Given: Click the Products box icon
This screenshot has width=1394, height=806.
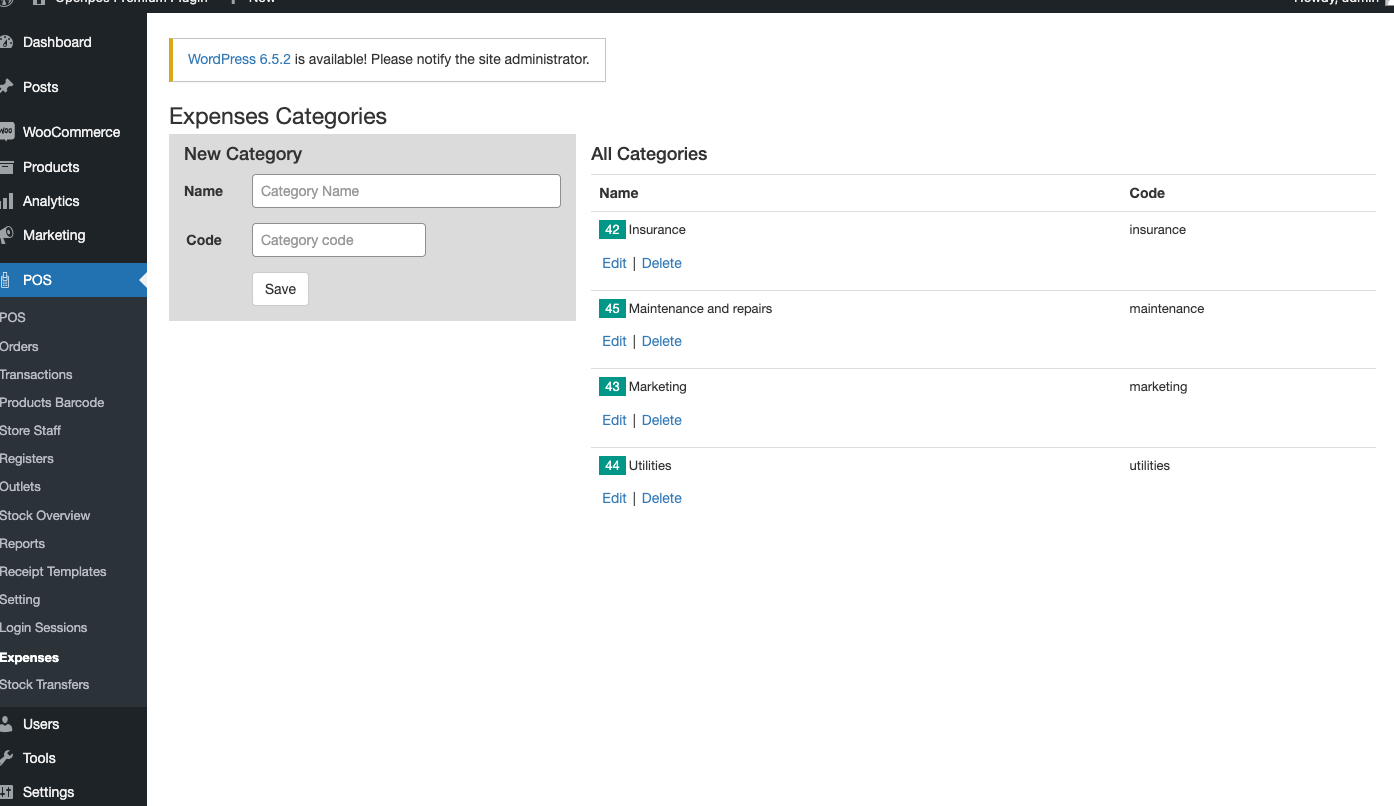Looking at the screenshot, I should click(x=6, y=167).
